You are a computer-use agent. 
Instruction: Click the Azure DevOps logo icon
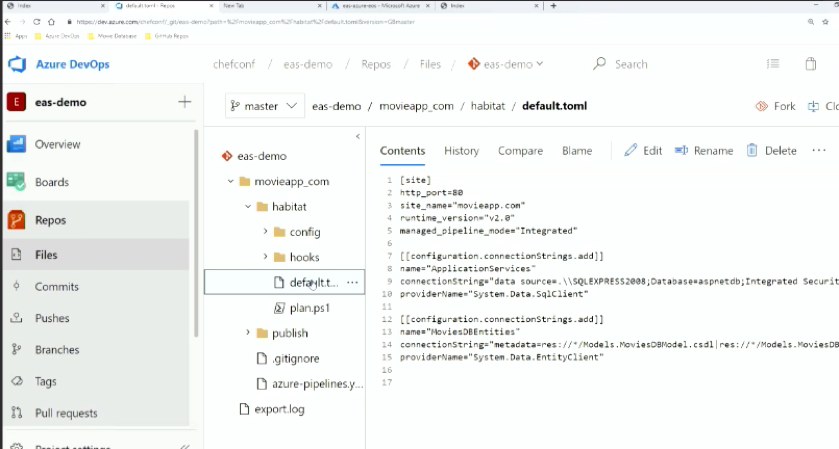click(x=17, y=64)
